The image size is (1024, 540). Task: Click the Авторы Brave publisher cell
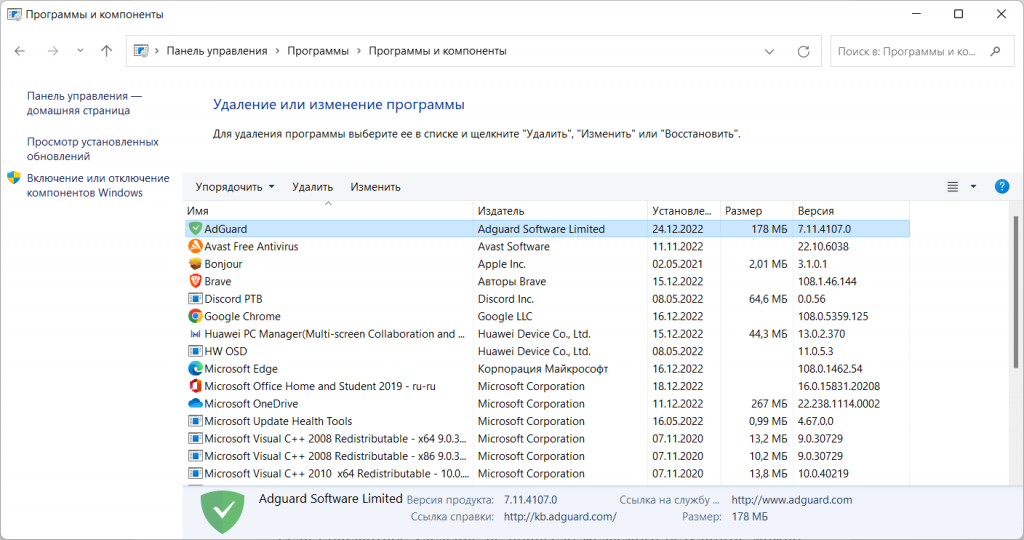512,281
